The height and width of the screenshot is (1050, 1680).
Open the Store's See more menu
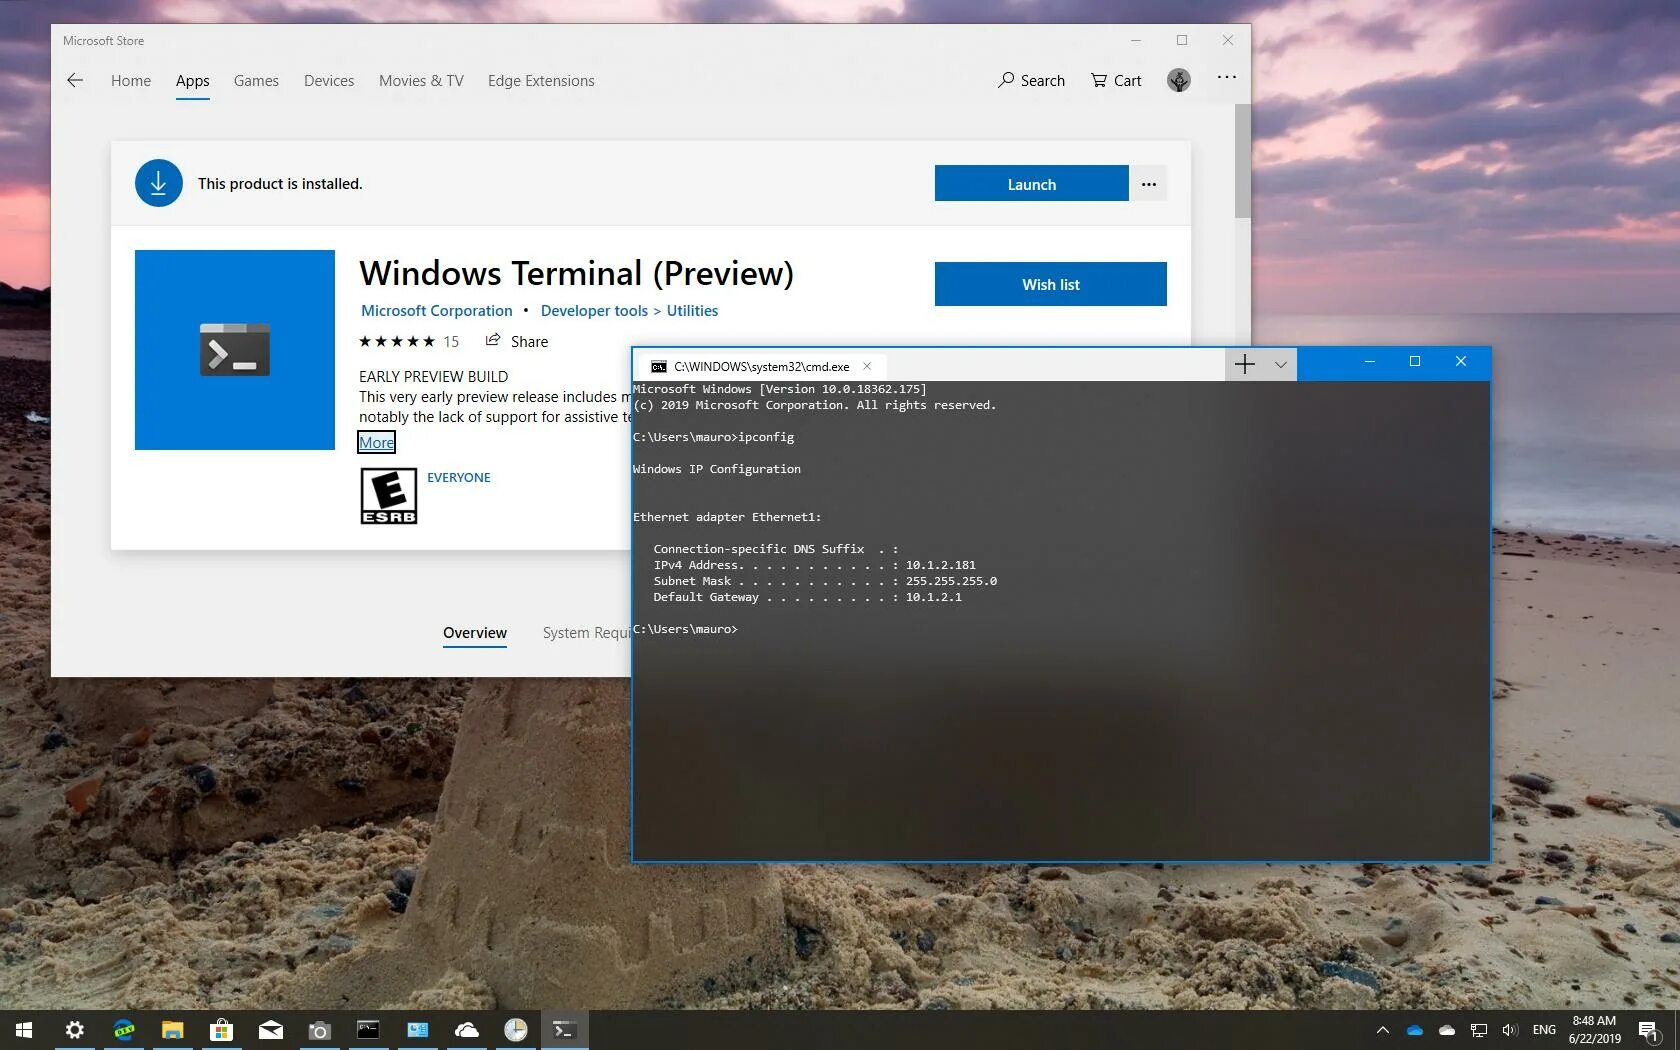1227,77
